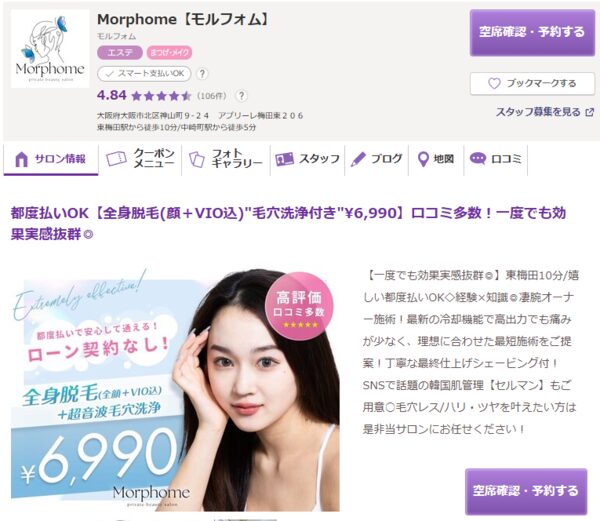The height and width of the screenshot is (521, 600).
Task: Switch to クーポンメニュー tab
Action: coord(140,159)
